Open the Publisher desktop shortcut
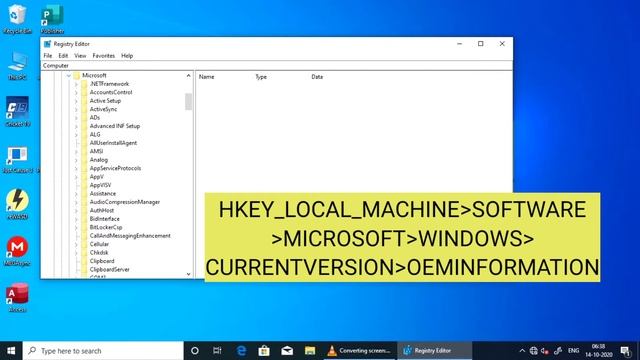The image size is (640, 360). 52,18
